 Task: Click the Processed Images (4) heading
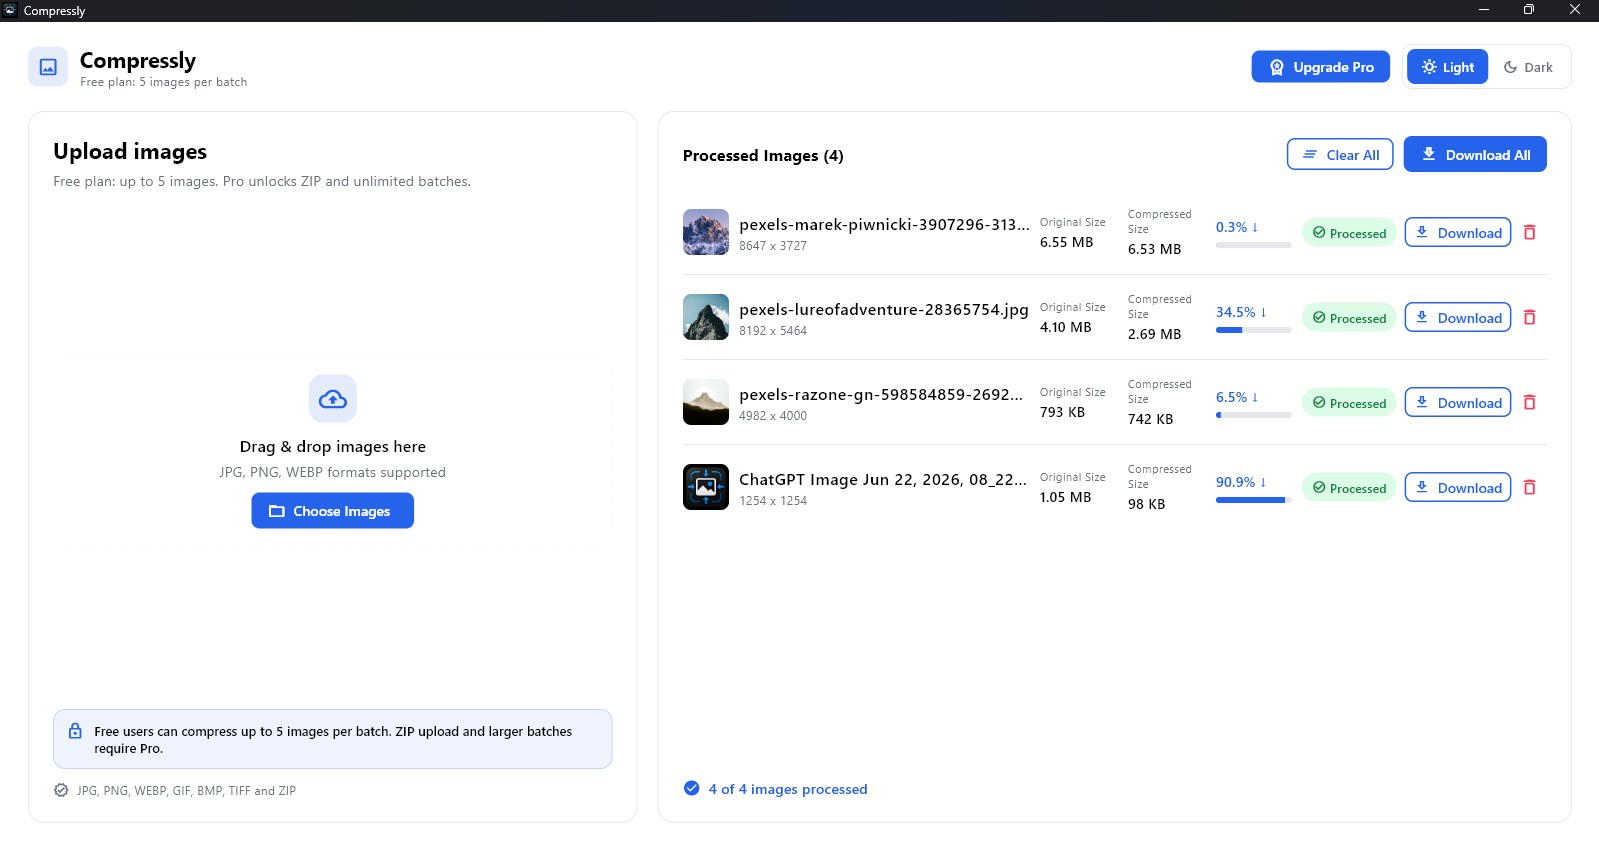763,156
